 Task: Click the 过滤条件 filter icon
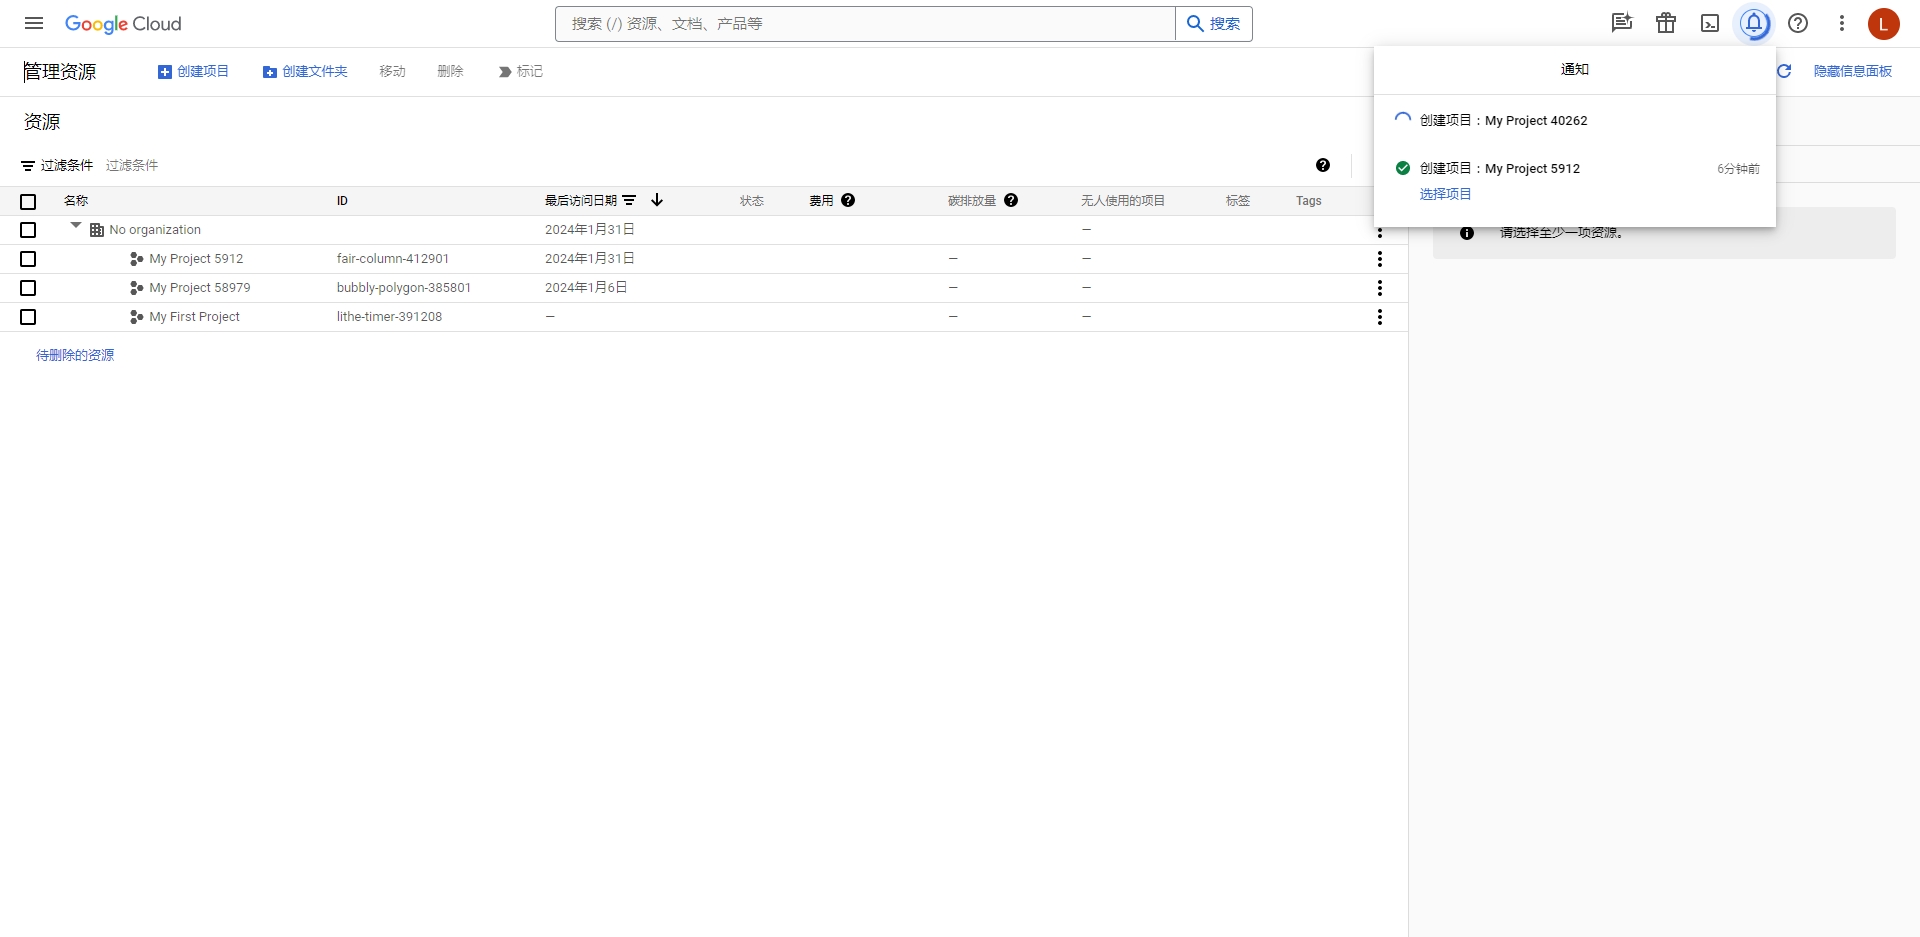pyautogui.click(x=28, y=166)
